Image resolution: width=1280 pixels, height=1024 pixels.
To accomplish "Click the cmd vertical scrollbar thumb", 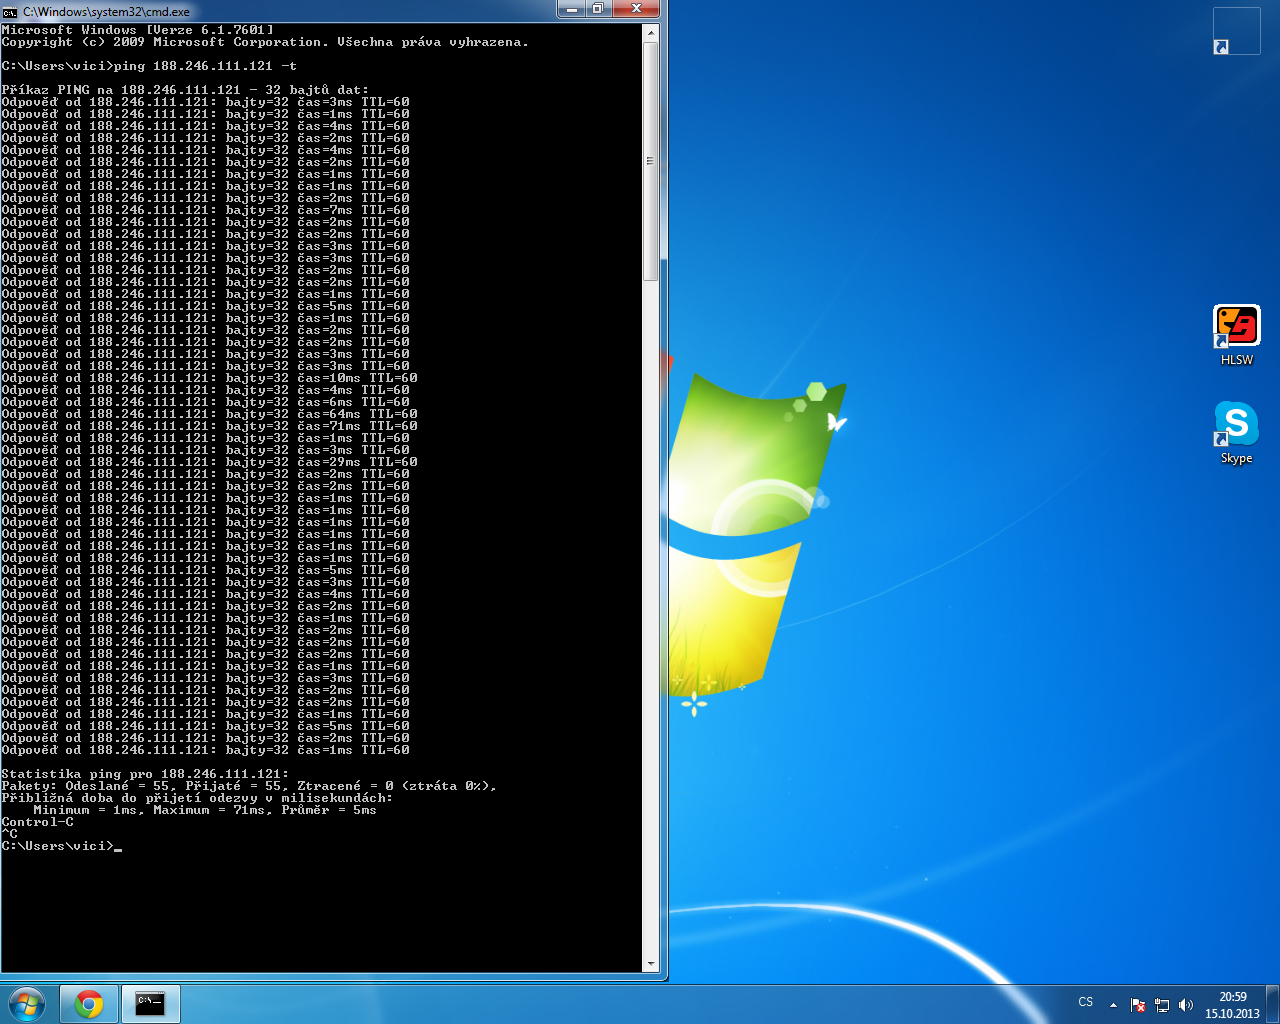I will pos(651,161).
